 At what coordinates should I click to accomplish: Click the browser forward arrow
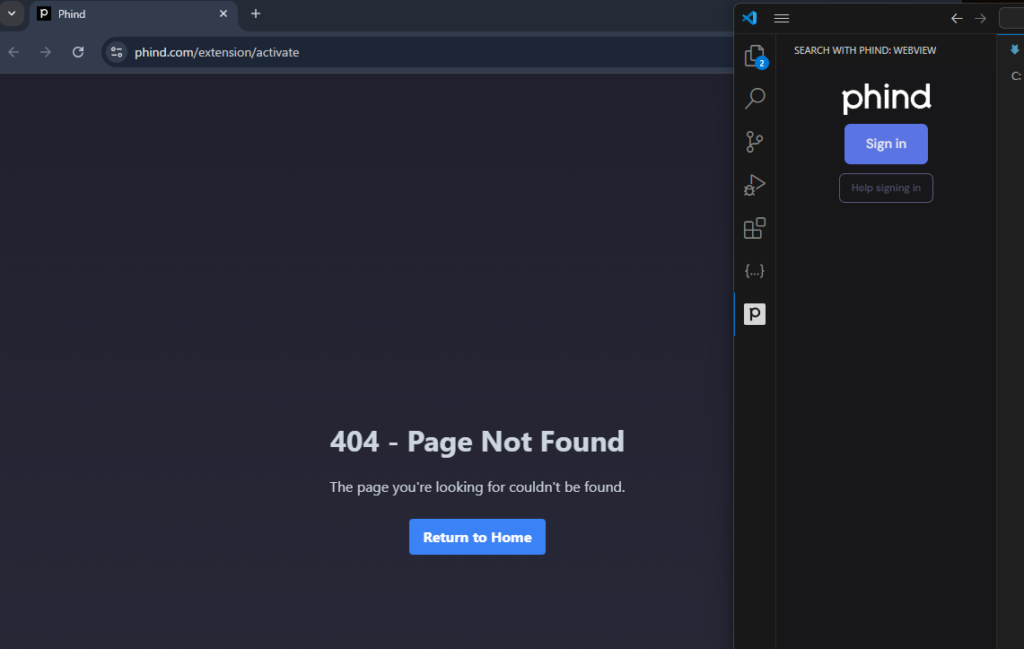click(x=45, y=52)
